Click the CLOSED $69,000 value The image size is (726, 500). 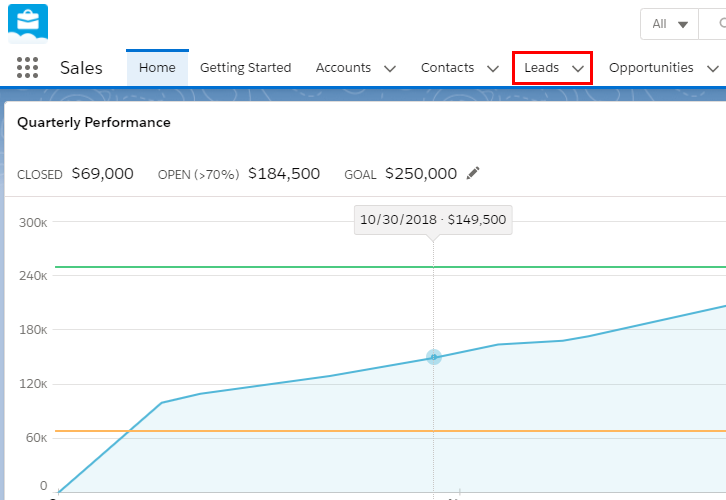pos(103,174)
